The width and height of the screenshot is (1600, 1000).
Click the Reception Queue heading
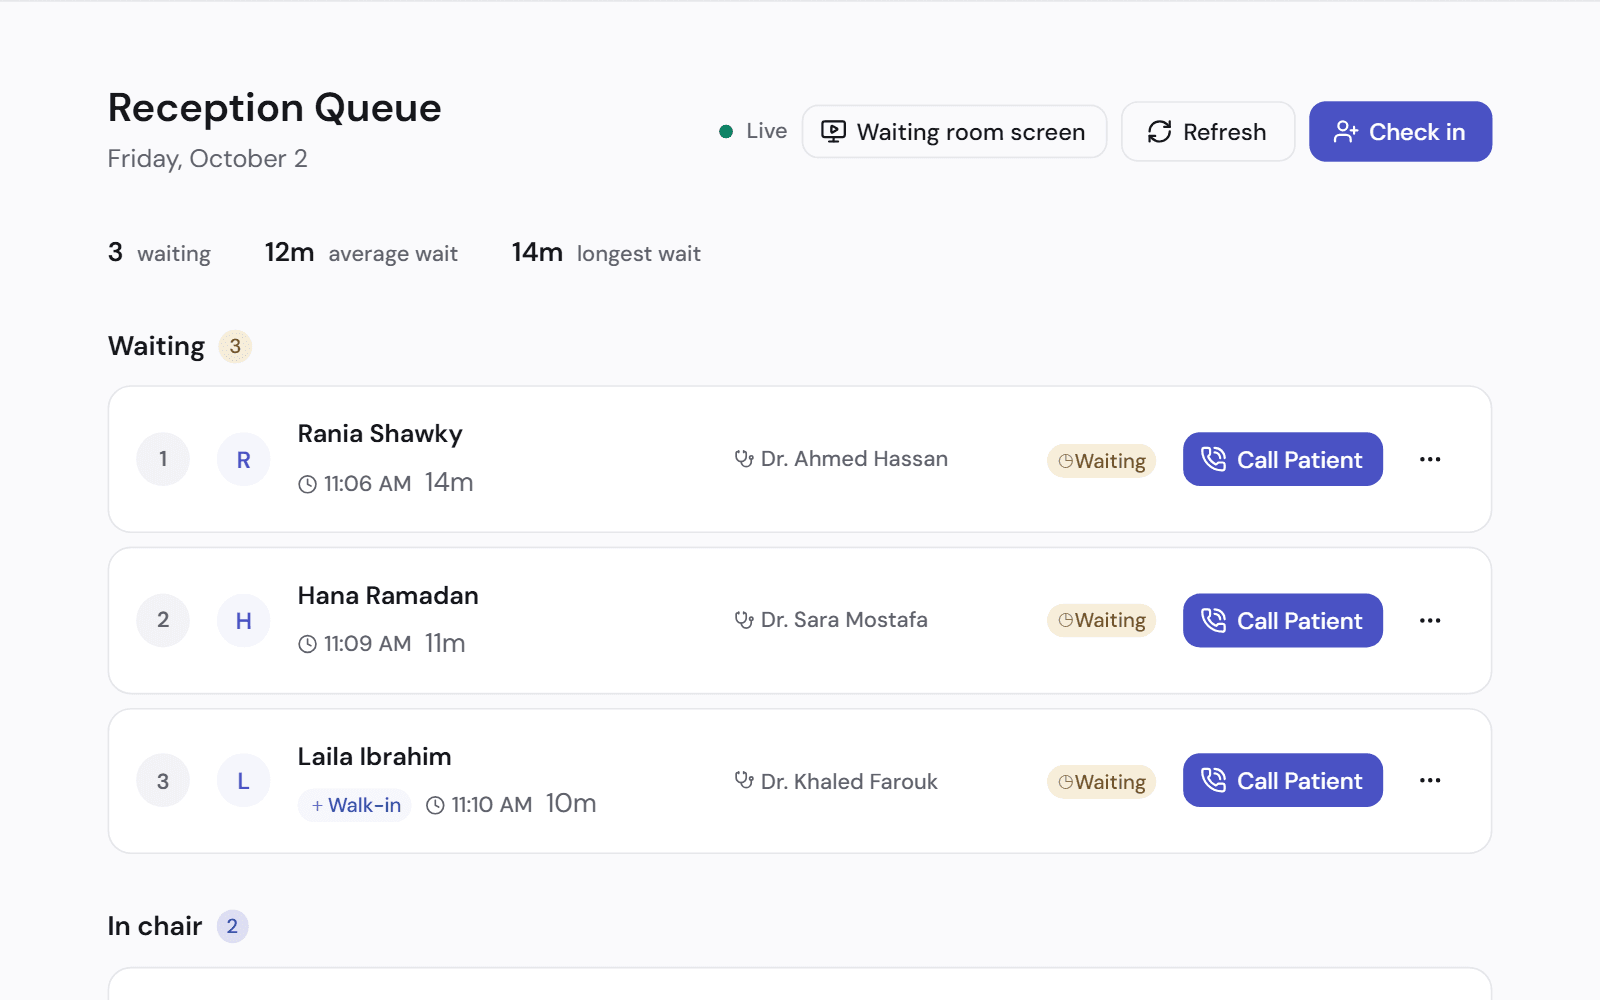(274, 108)
